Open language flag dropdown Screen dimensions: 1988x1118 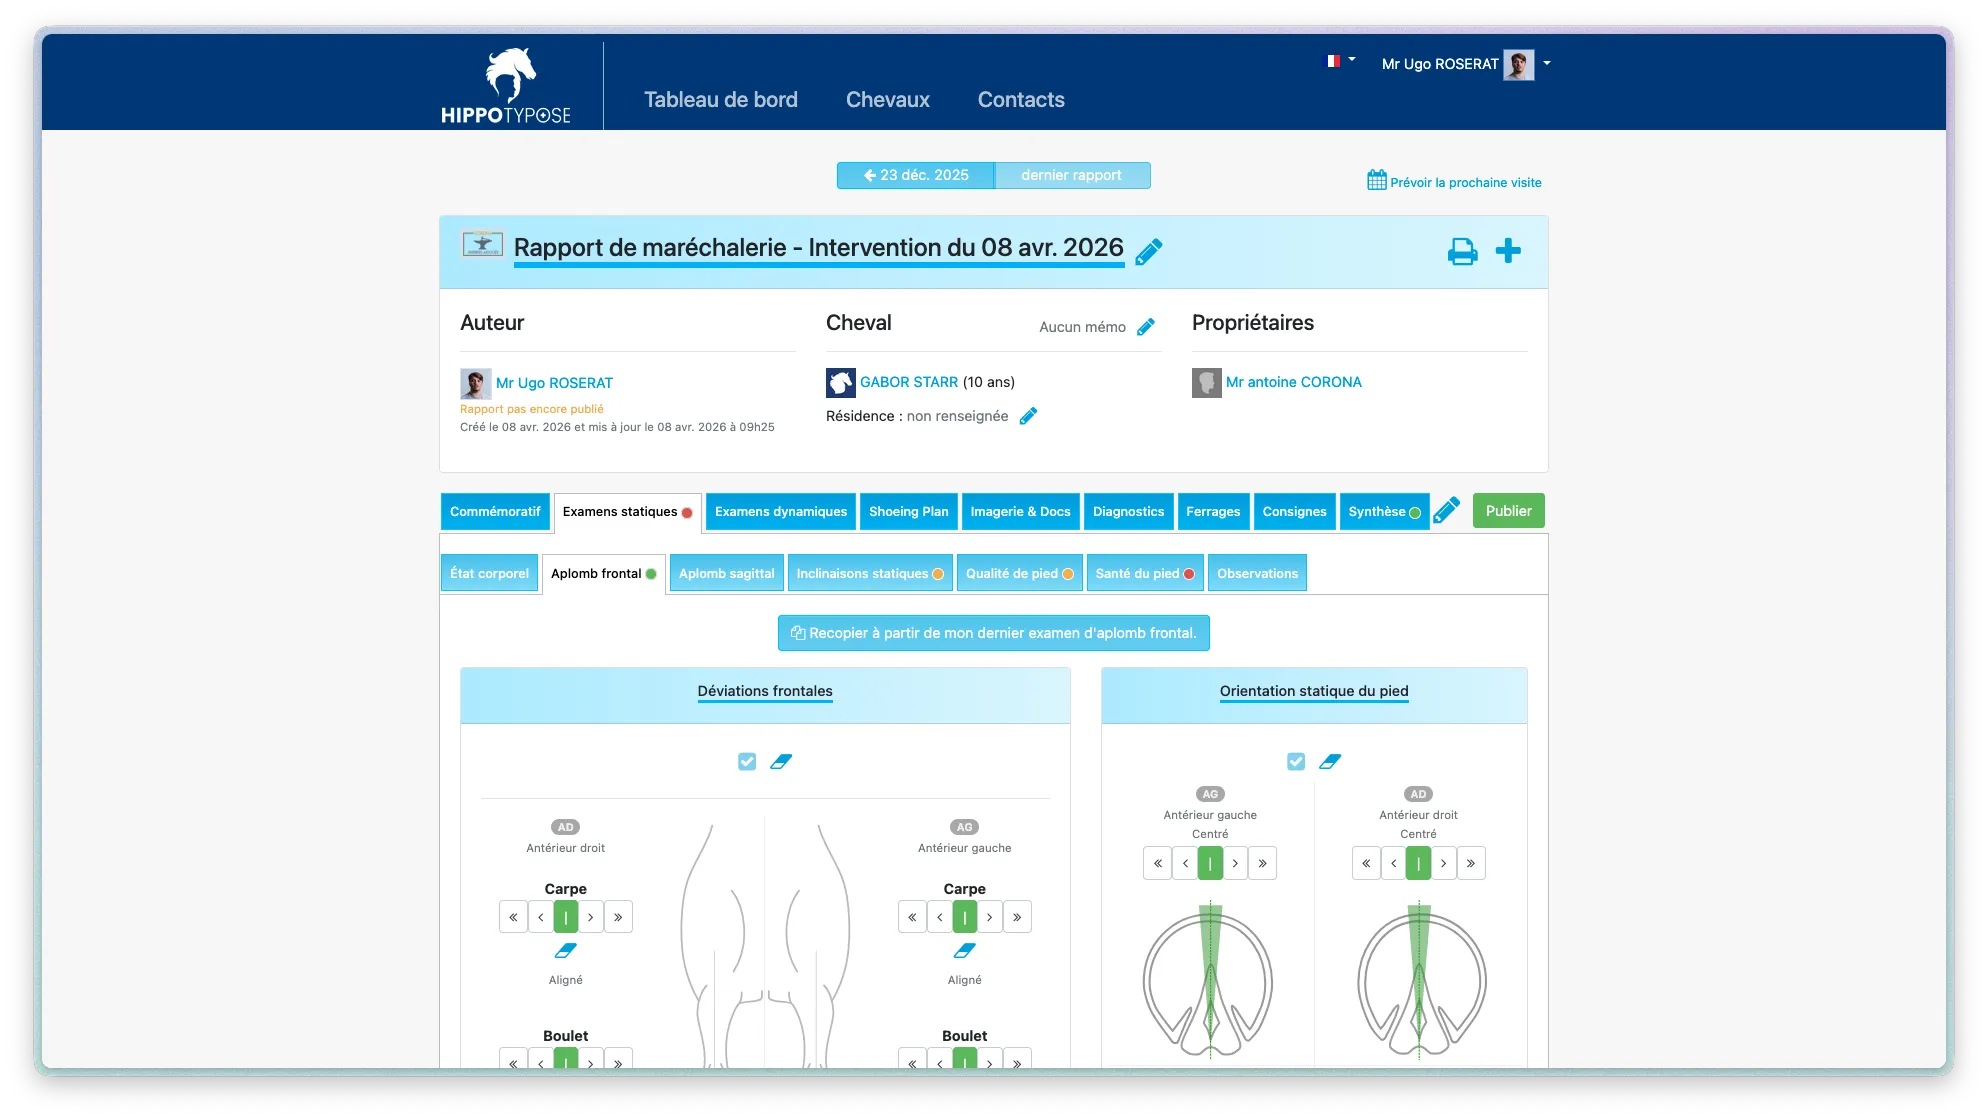coord(1340,61)
